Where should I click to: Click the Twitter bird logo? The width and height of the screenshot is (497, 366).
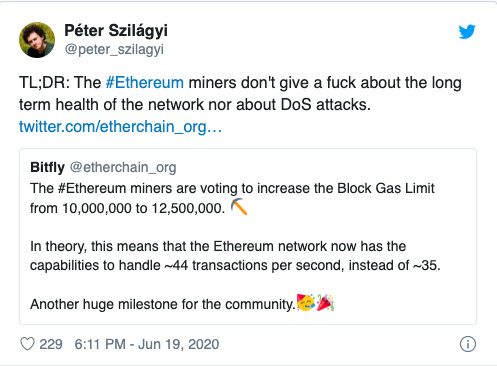pos(467,32)
